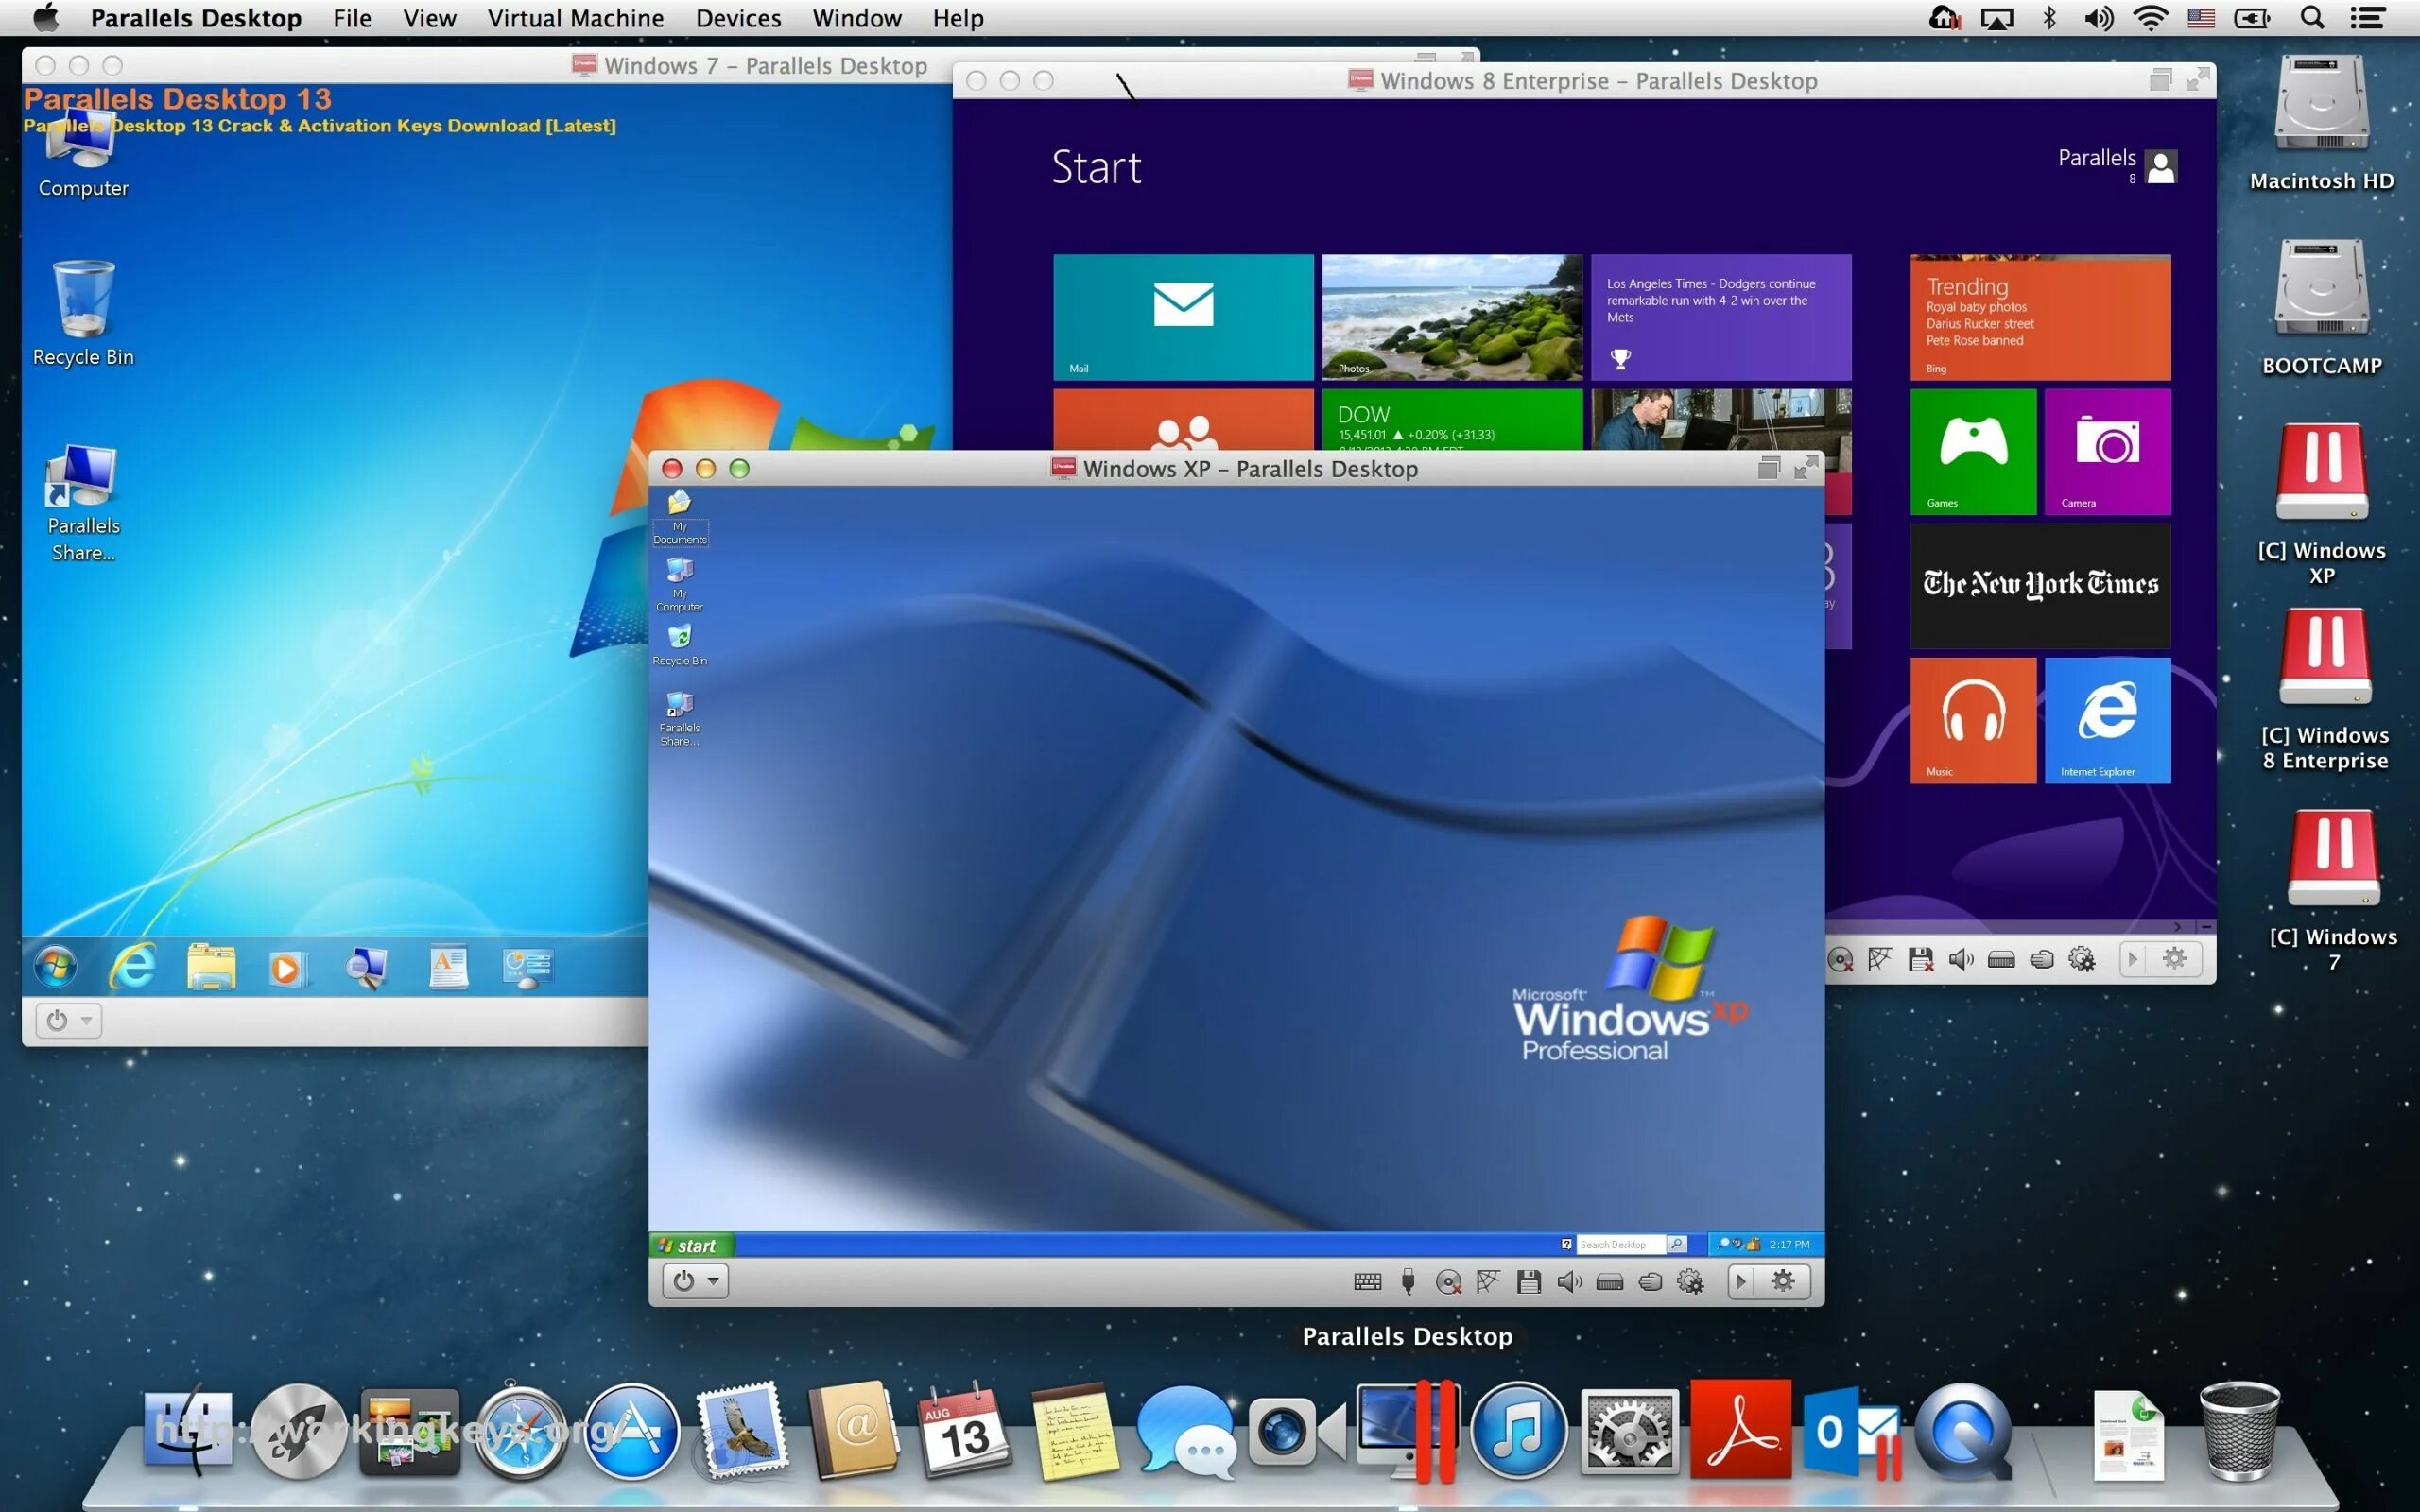Image resolution: width=2420 pixels, height=1512 pixels.
Task: Click the USB connector icon in XP window
Action: (1408, 1282)
